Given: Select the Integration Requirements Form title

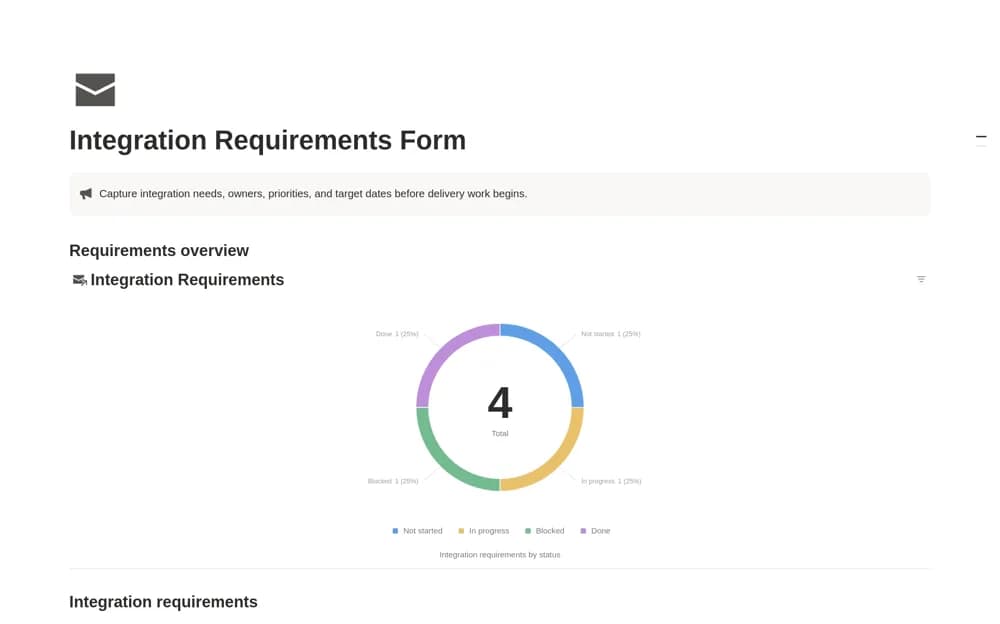Looking at the screenshot, I should 267,140.
